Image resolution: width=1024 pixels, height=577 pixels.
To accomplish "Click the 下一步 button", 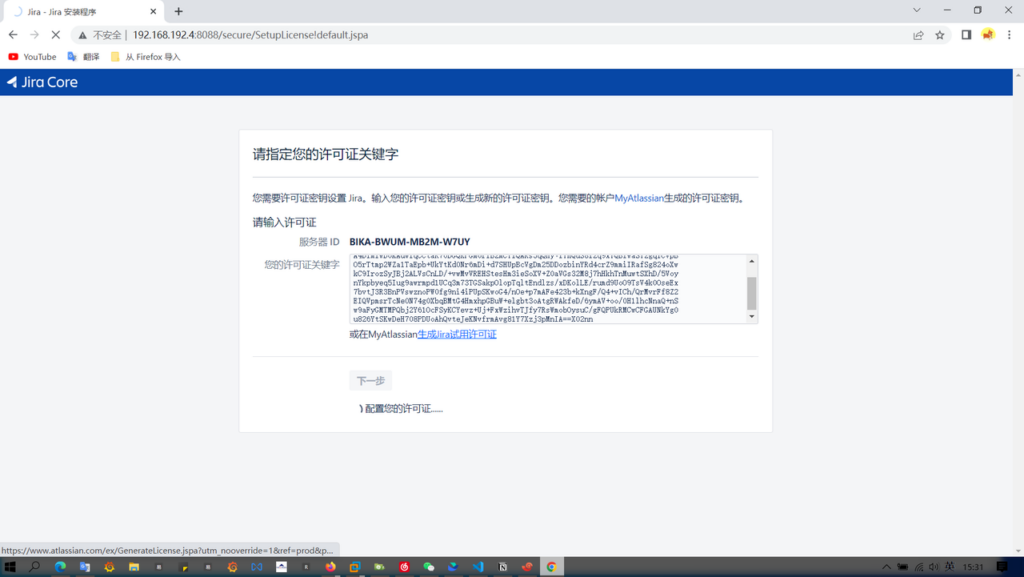I will (x=370, y=380).
